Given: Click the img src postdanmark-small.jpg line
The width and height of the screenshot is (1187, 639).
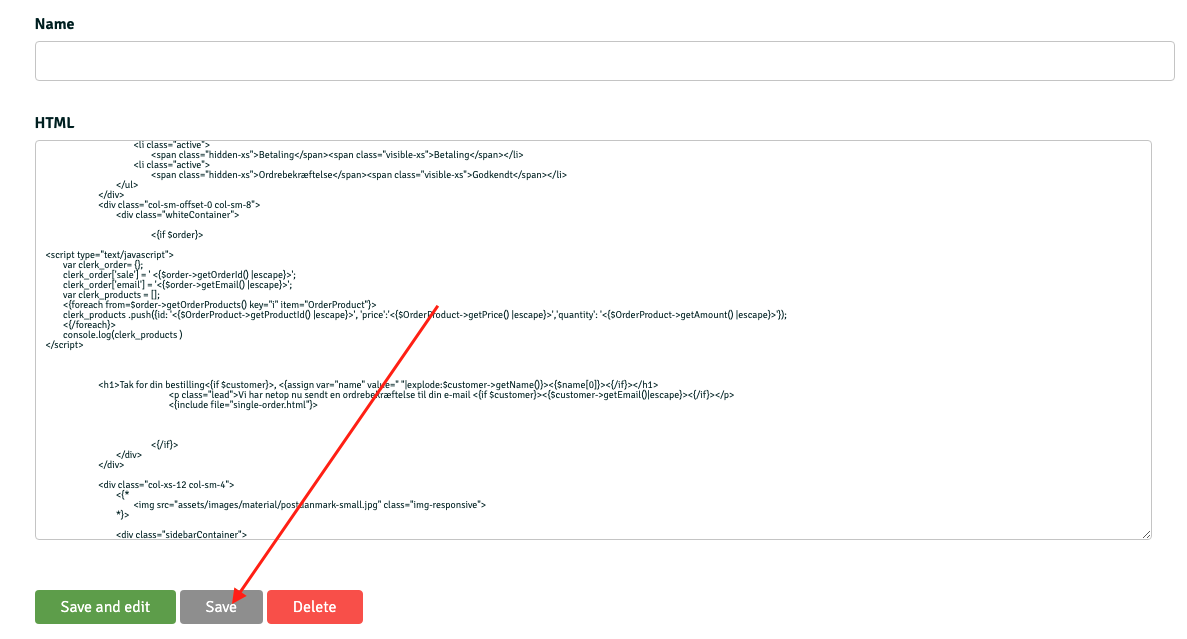Looking at the screenshot, I should point(309,505).
